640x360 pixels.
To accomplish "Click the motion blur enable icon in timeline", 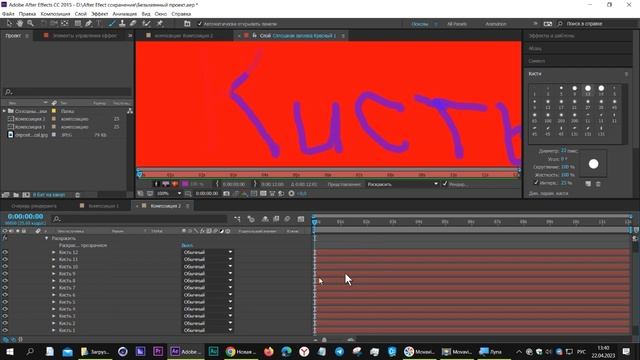I will (287, 219).
